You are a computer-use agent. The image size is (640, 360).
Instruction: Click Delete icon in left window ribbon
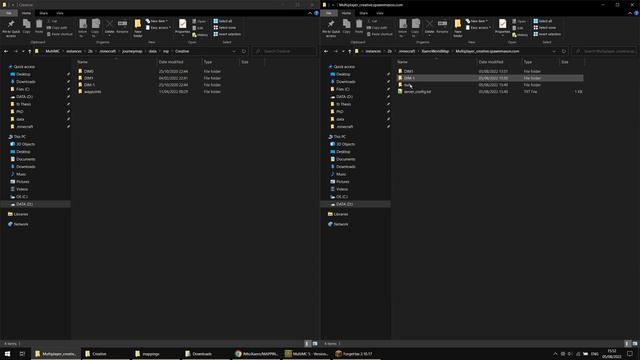109,26
